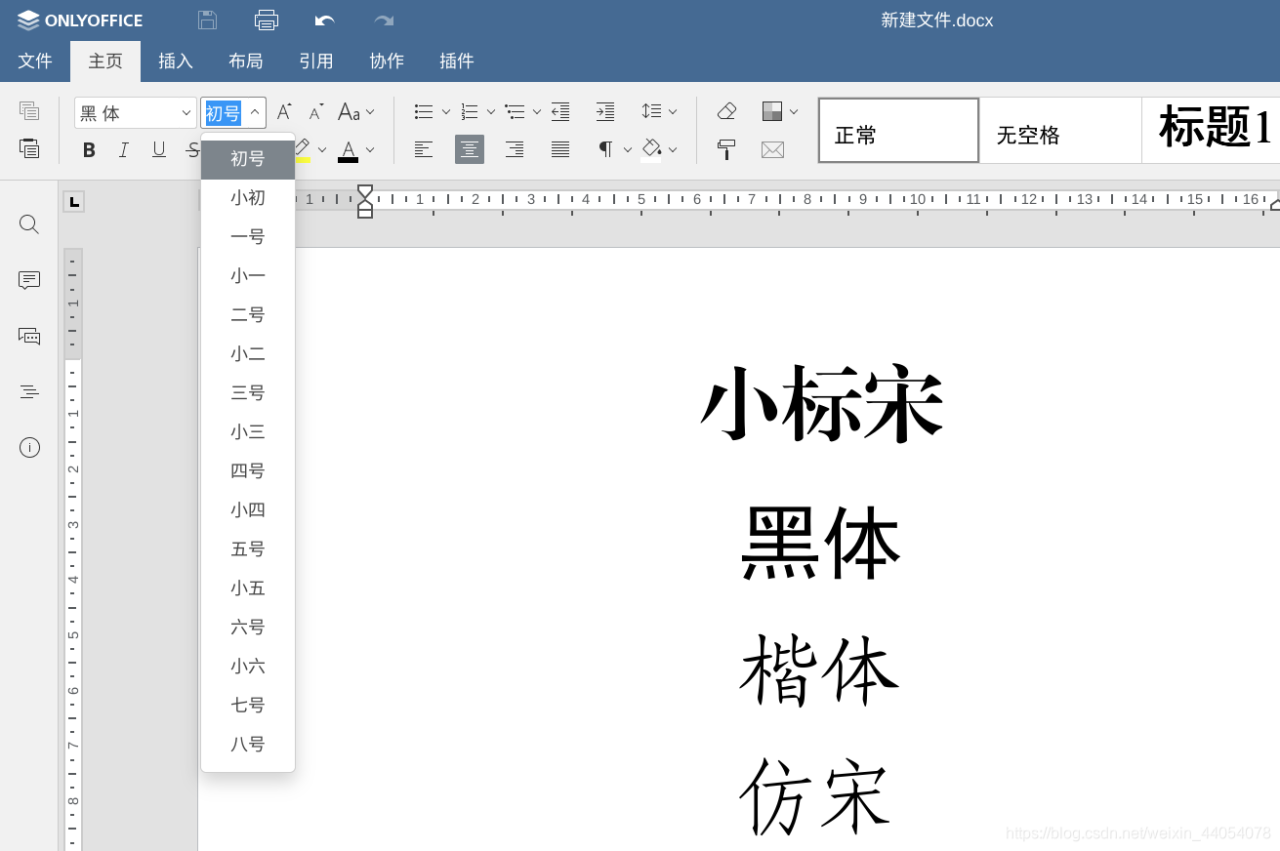Open the search panel in the left sidebar
1280x851 pixels.
(28, 224)
